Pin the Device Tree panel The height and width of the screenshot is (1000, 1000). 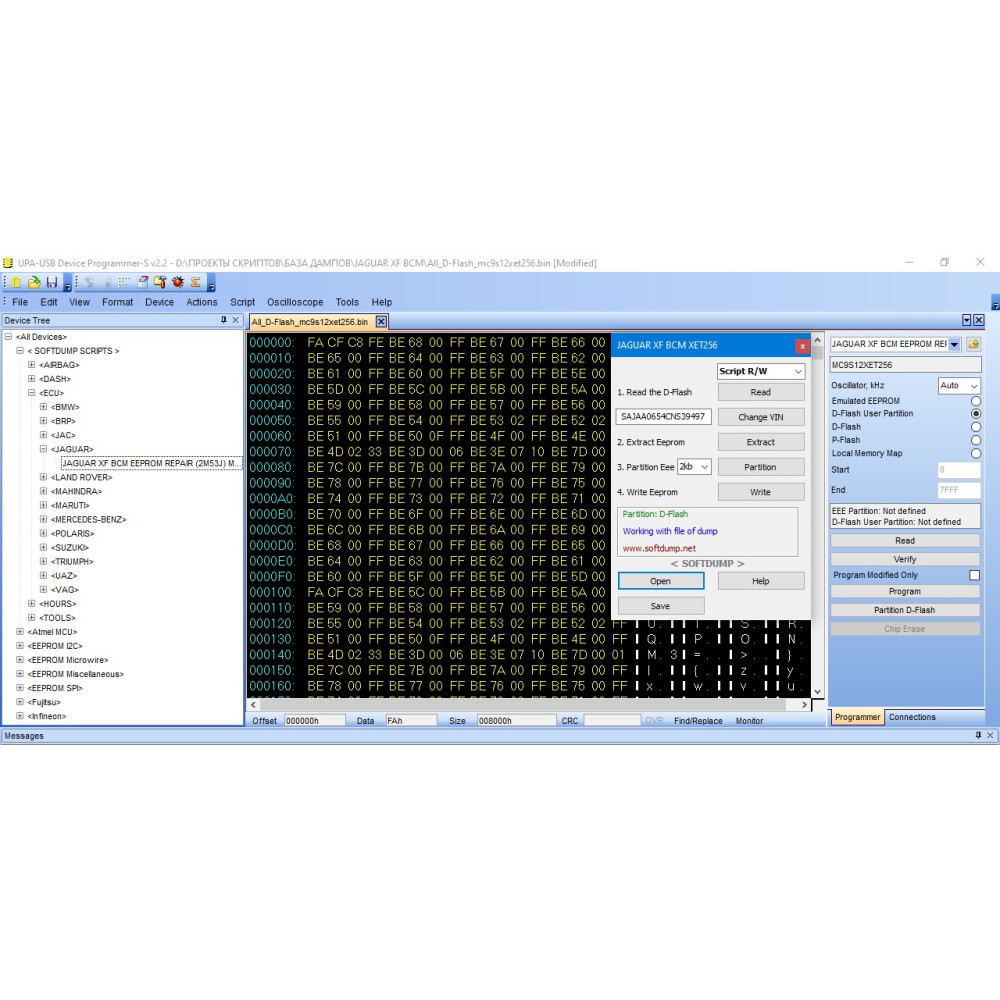224,320
